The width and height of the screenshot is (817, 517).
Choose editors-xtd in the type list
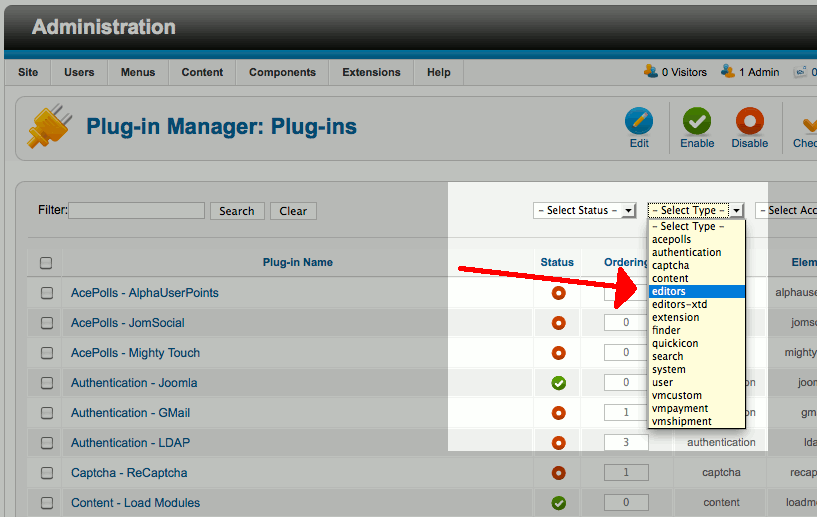pos(697,304)
